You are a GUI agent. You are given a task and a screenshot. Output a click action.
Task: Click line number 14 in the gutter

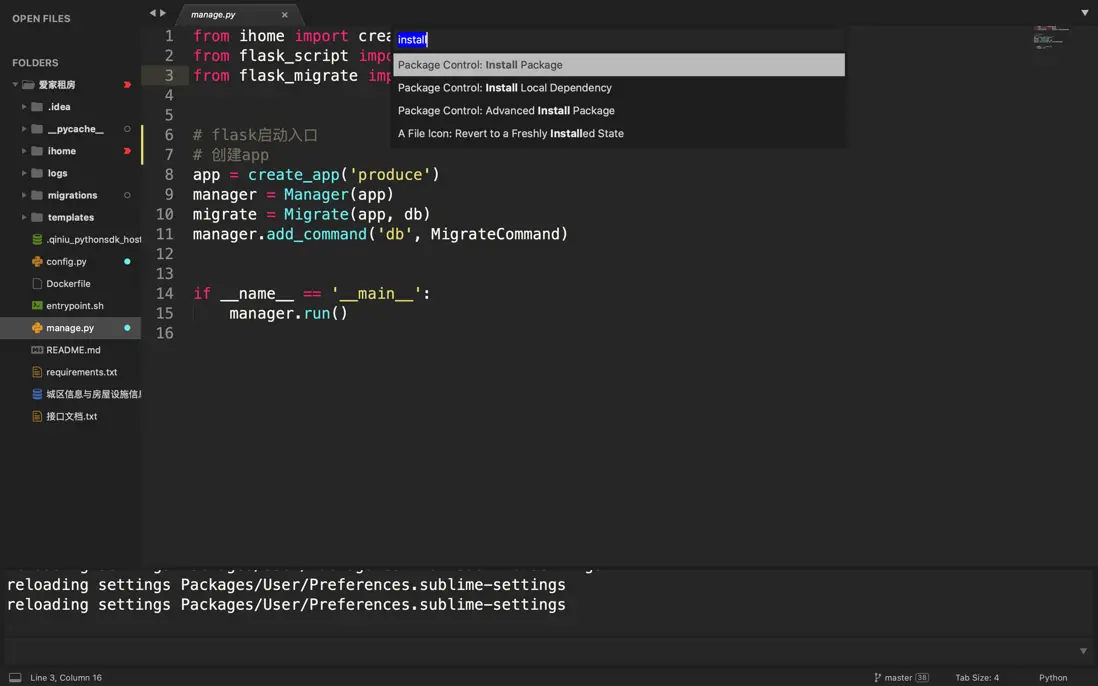[165, 293]
